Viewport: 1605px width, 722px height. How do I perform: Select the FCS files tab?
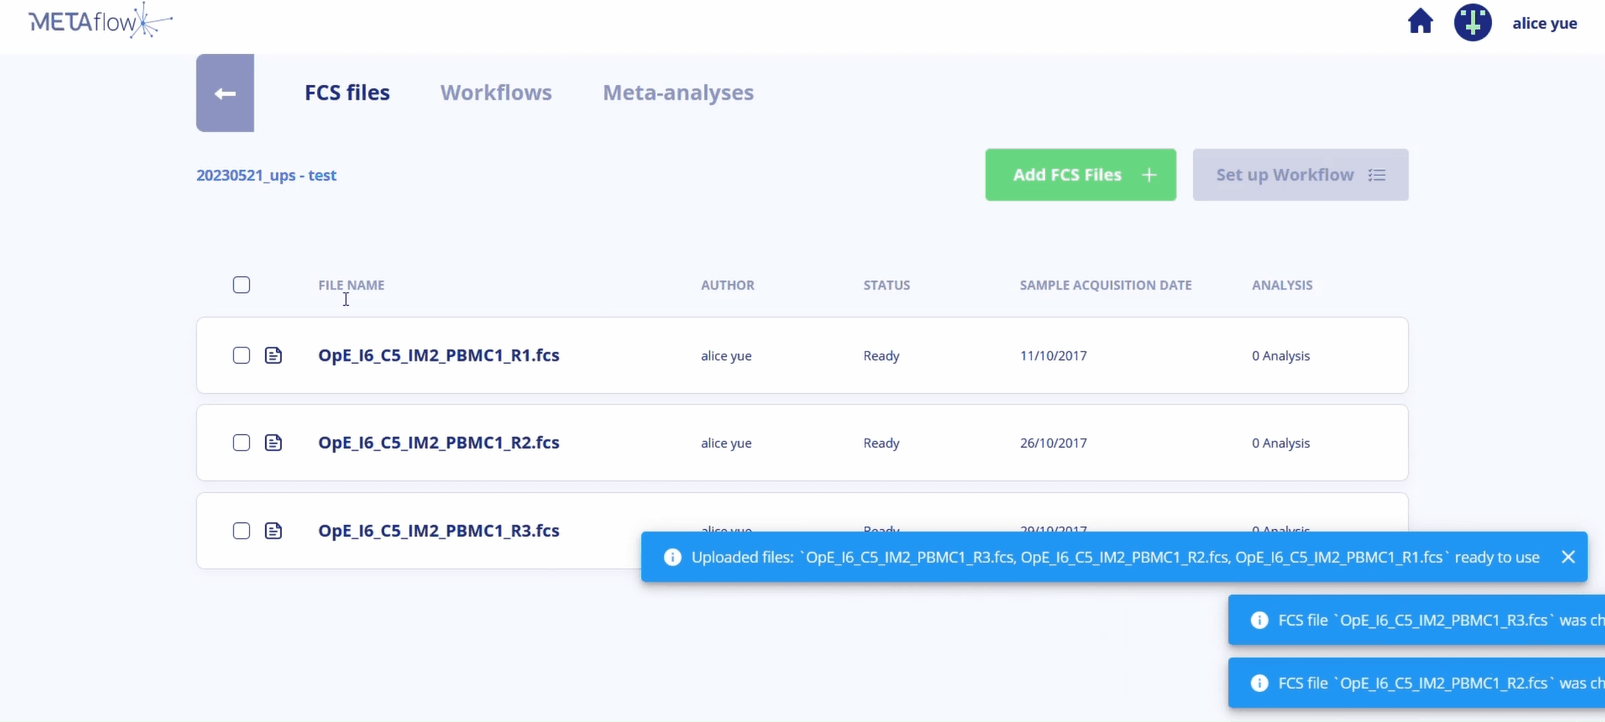[x=347, y=92]
